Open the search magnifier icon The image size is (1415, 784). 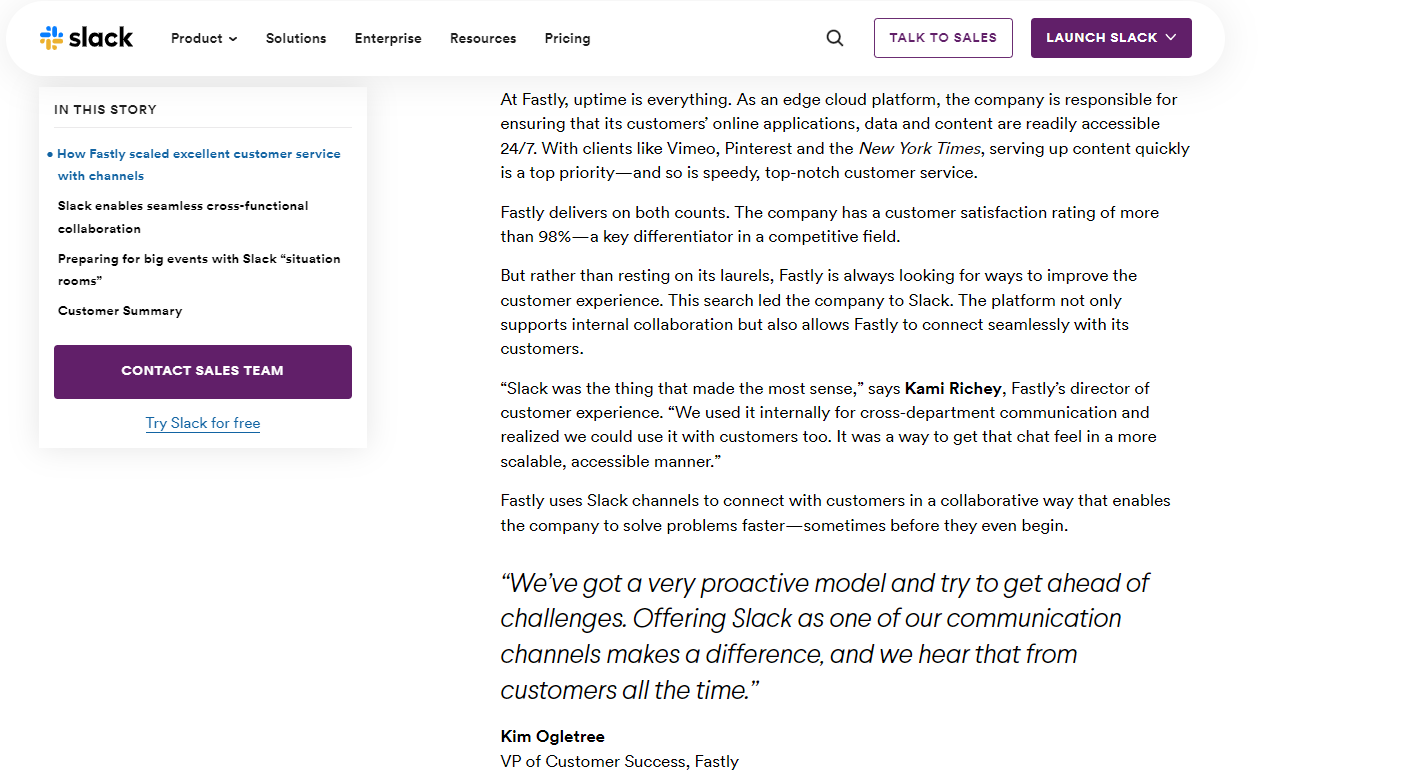[x=835, y=38]
